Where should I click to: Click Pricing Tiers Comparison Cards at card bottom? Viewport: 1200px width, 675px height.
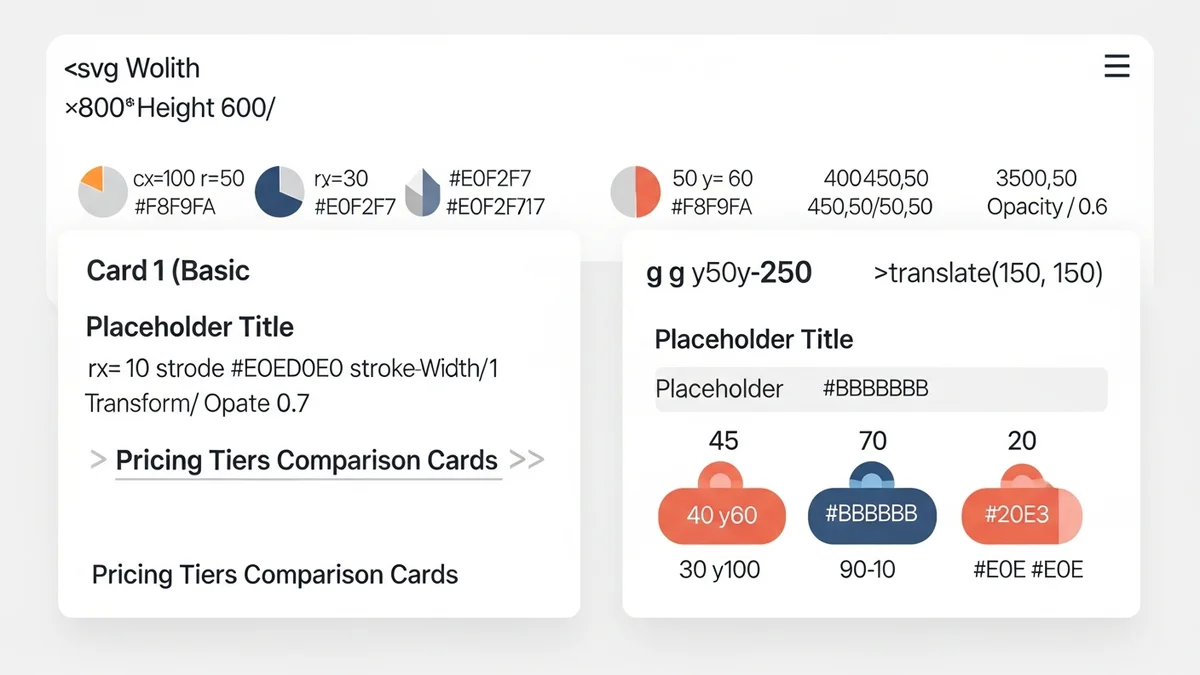click(275, 575)
